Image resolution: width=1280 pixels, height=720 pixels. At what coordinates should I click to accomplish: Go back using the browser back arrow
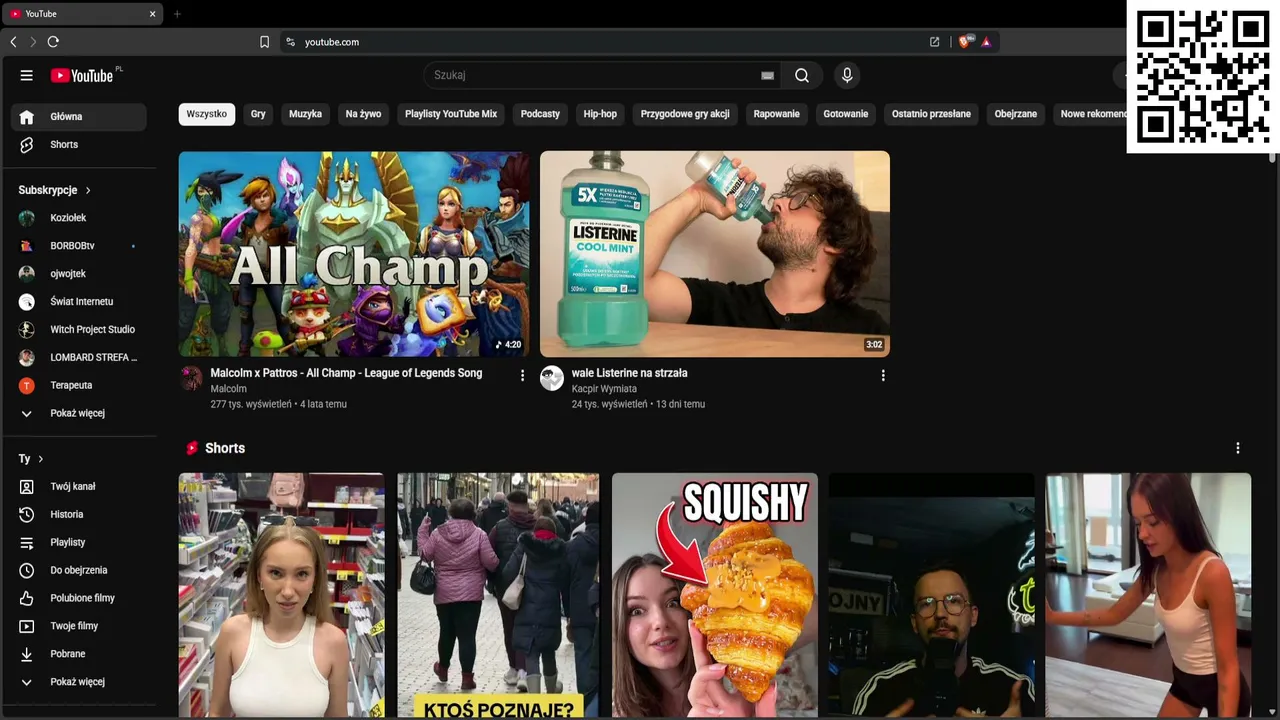(13, 42)
